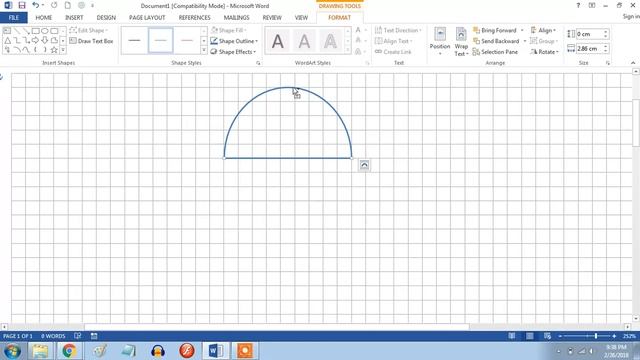The image size is (640, 360).
Task: Apply the first black WordArt style
Action: (278, 41)
